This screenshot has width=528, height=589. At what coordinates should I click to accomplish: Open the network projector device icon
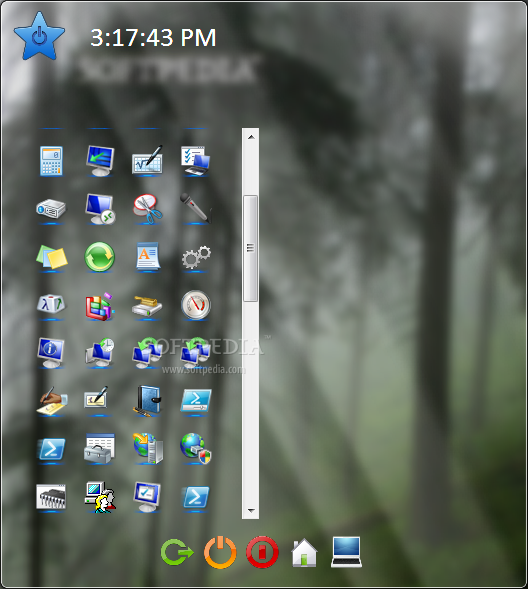tap(51, 209)
